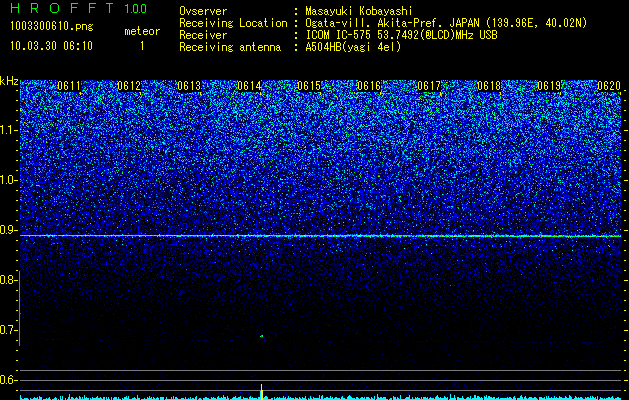This screenshot has height=400, width=629.
Task: Select the A504HB(yagi 4el) antenna text
Action: tap(353, 47)
